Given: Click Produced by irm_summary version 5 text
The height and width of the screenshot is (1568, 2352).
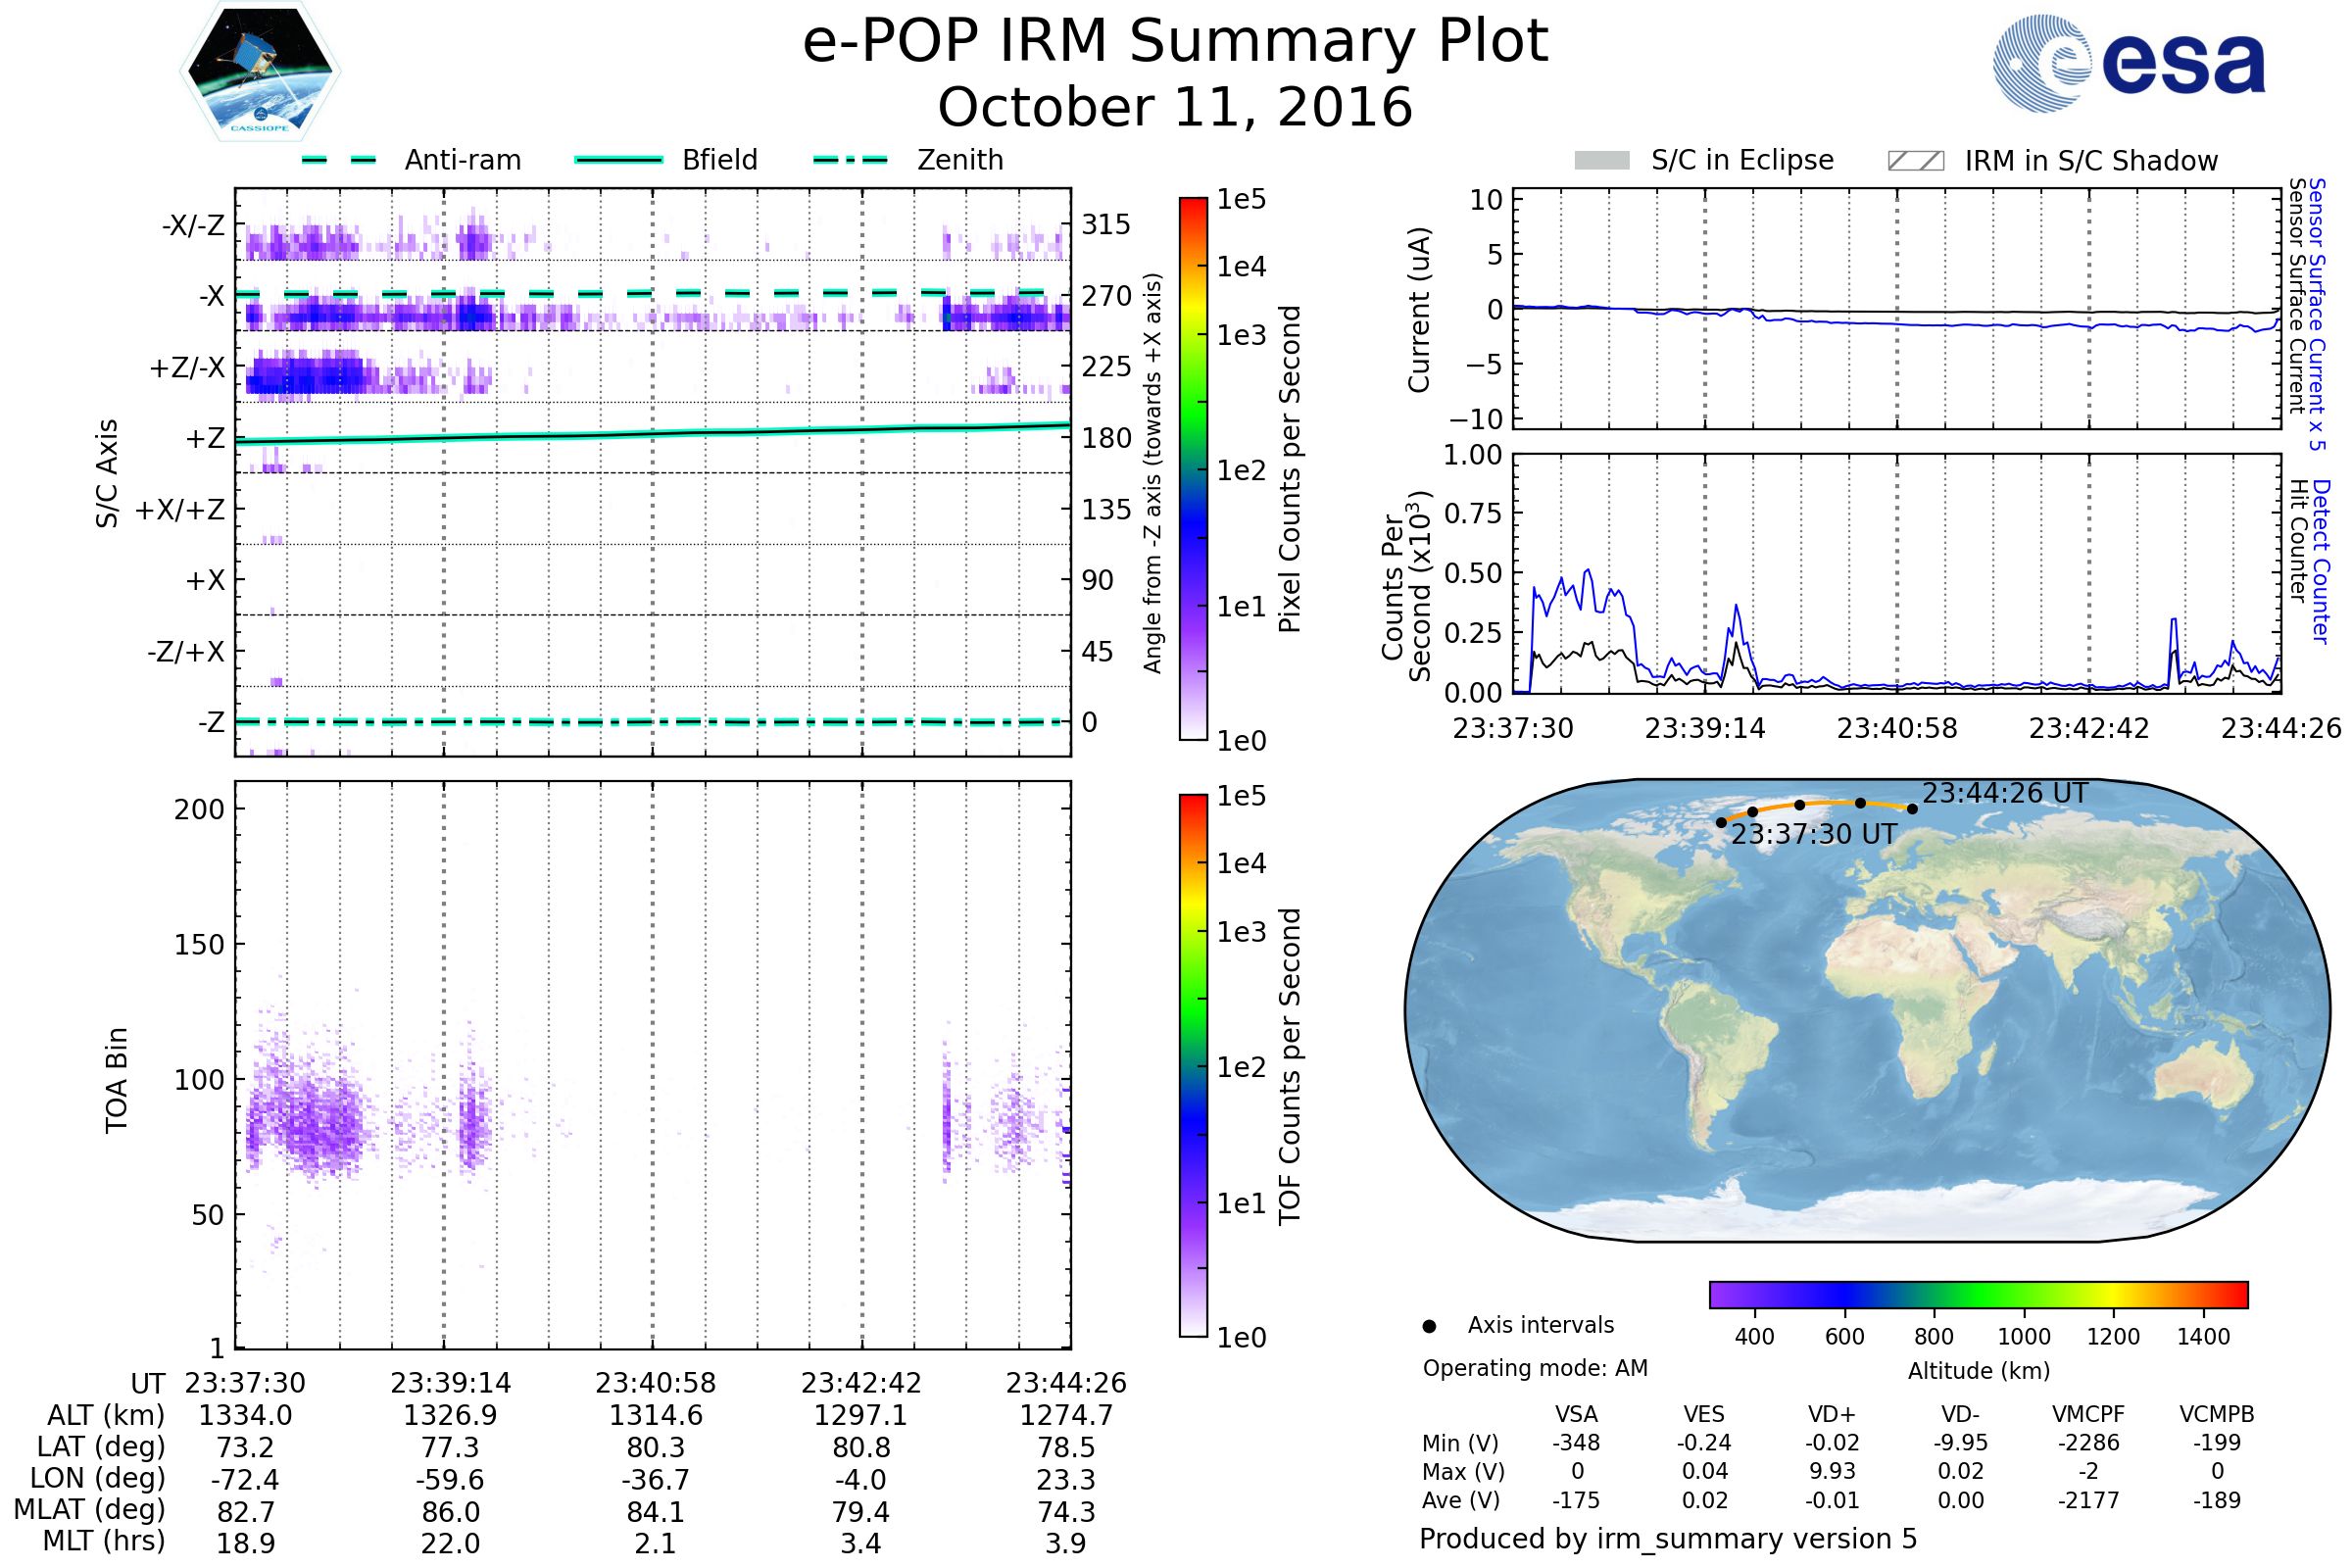Looking at the screenshot, I should pyautogui.click(x=1668, y=1539).
